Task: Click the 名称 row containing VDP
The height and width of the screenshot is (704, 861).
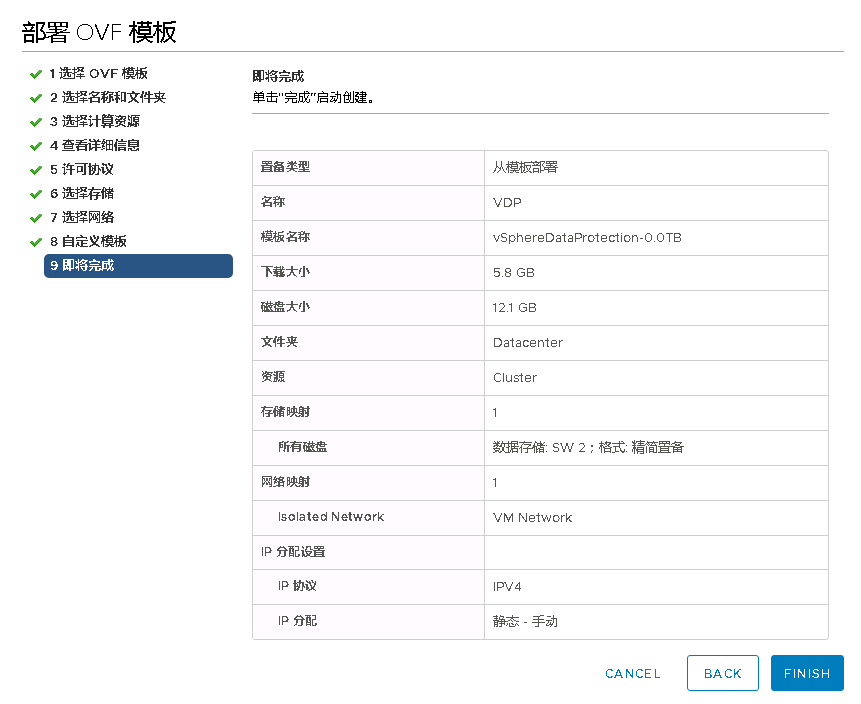Action: pos(540,202)
